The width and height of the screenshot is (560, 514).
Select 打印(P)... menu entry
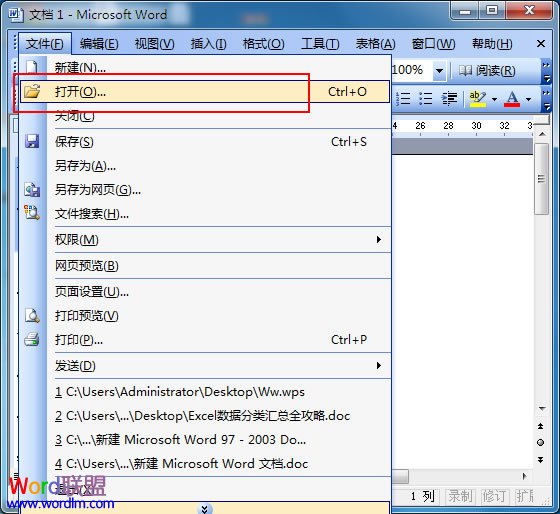pyautogui.click(x=205, y=340)
